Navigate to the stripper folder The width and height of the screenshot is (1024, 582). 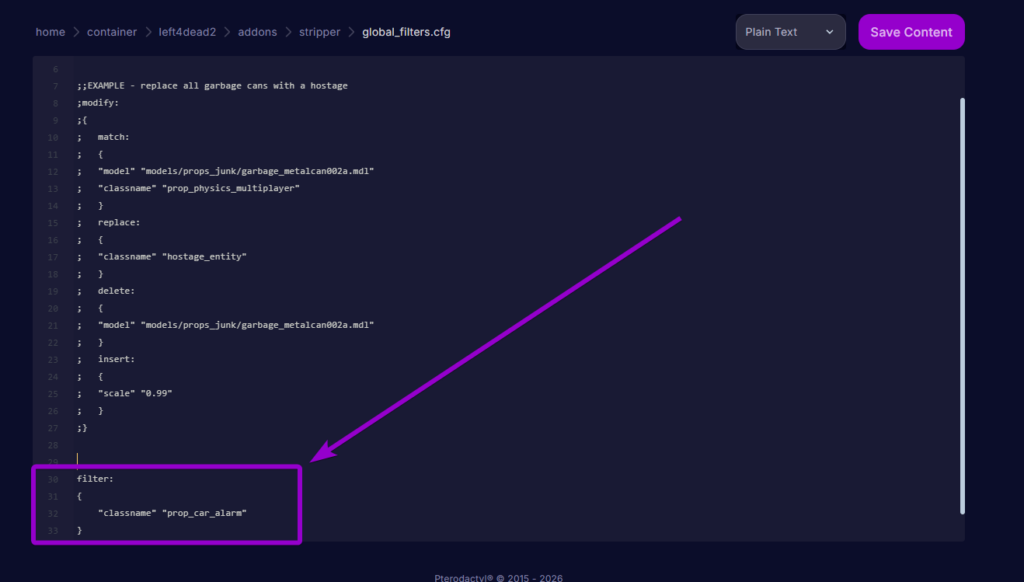pos(319,31)
